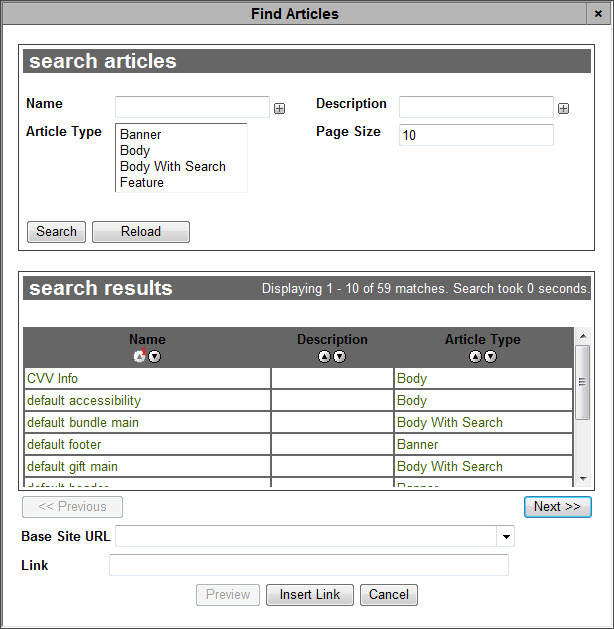Focus the Description search input field

click(476, 107)
